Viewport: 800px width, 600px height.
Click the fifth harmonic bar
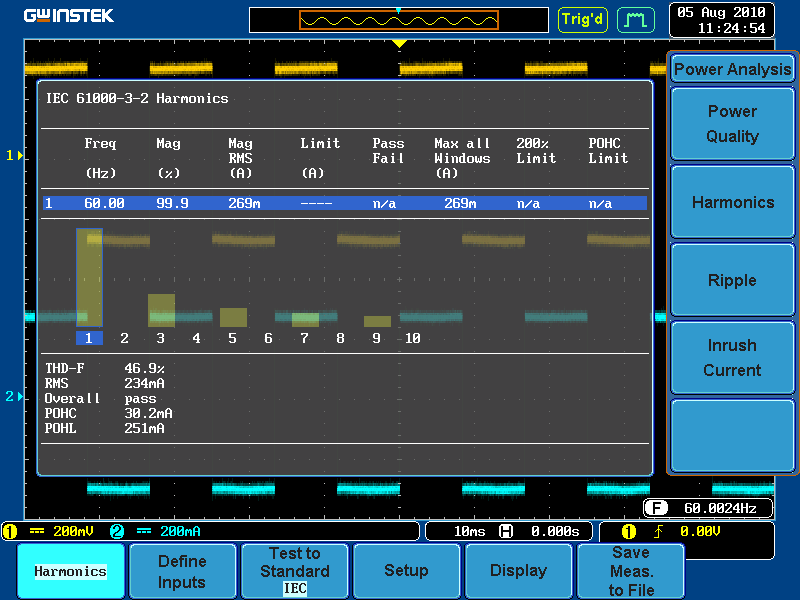click(233, 317)
